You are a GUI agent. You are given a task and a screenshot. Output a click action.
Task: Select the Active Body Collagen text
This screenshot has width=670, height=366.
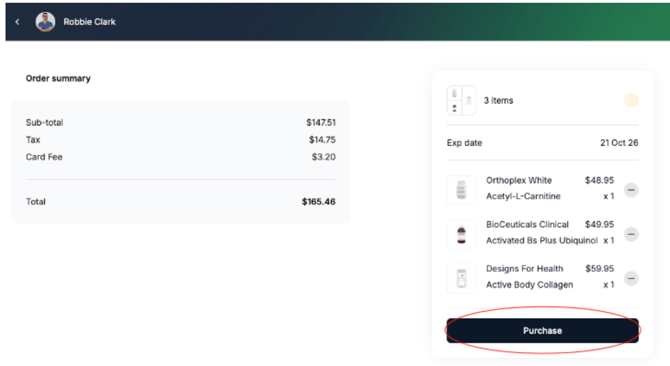[529, 285]
